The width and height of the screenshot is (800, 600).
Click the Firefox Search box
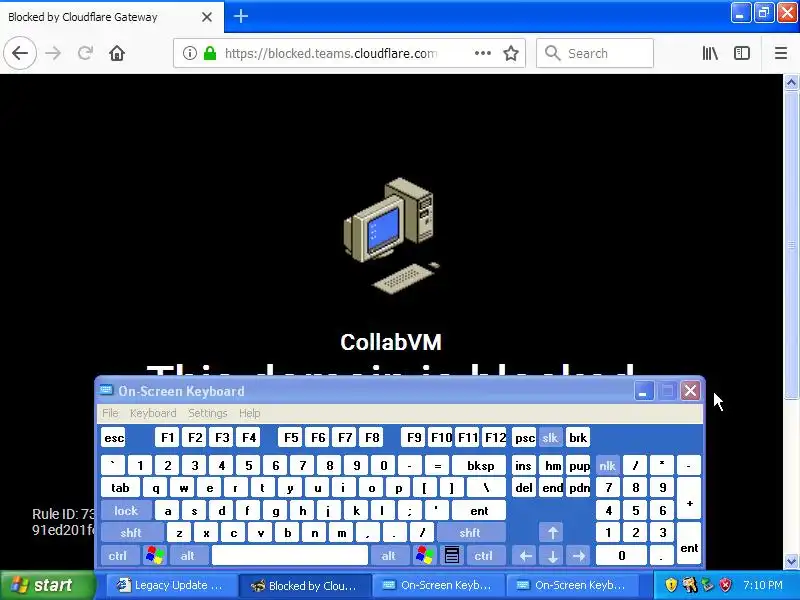(x=595, y=53)
